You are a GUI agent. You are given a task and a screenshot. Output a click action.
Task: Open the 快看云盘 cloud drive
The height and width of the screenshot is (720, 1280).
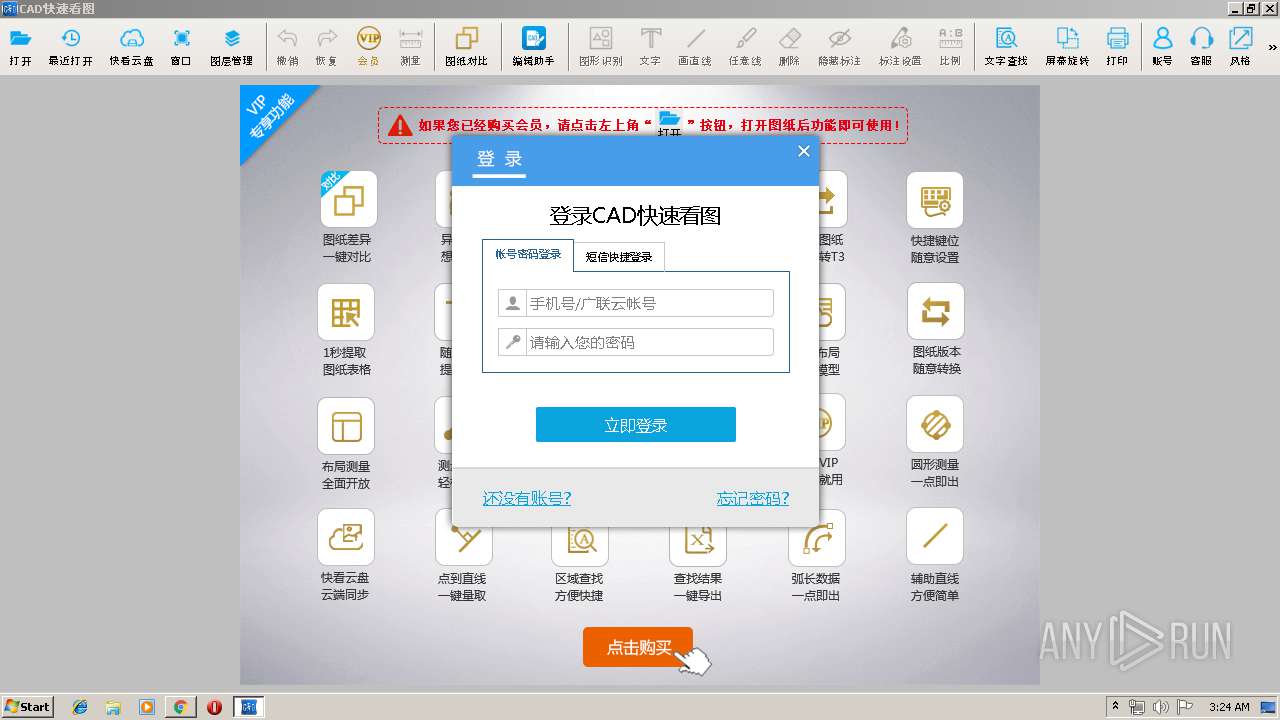(x=132, y=47)
